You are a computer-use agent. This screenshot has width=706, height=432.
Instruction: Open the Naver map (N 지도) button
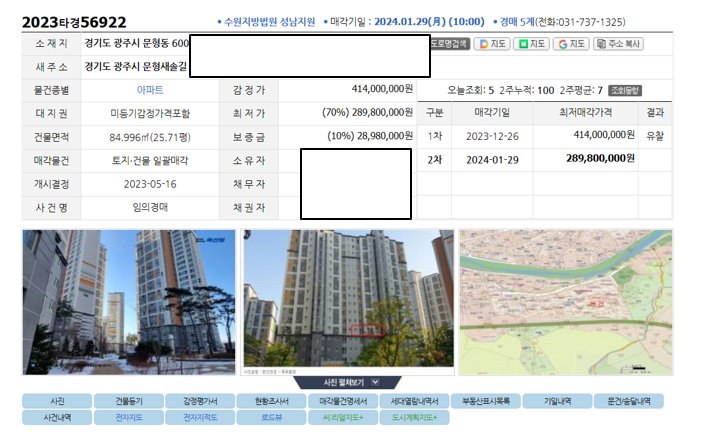531,44
